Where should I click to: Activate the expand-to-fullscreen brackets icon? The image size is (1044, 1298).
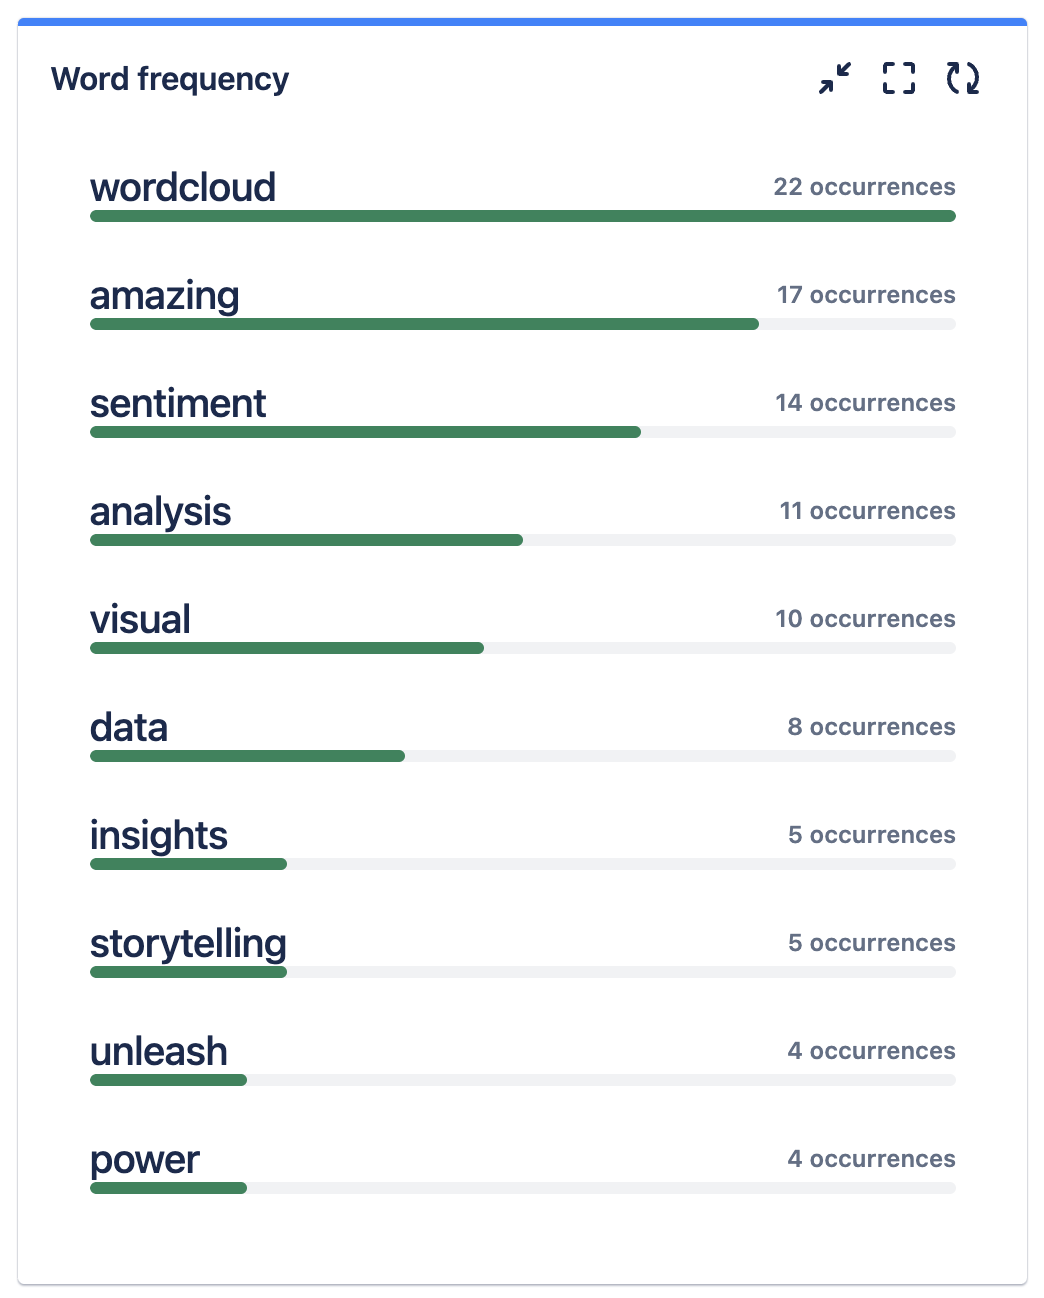click(899, 80)
